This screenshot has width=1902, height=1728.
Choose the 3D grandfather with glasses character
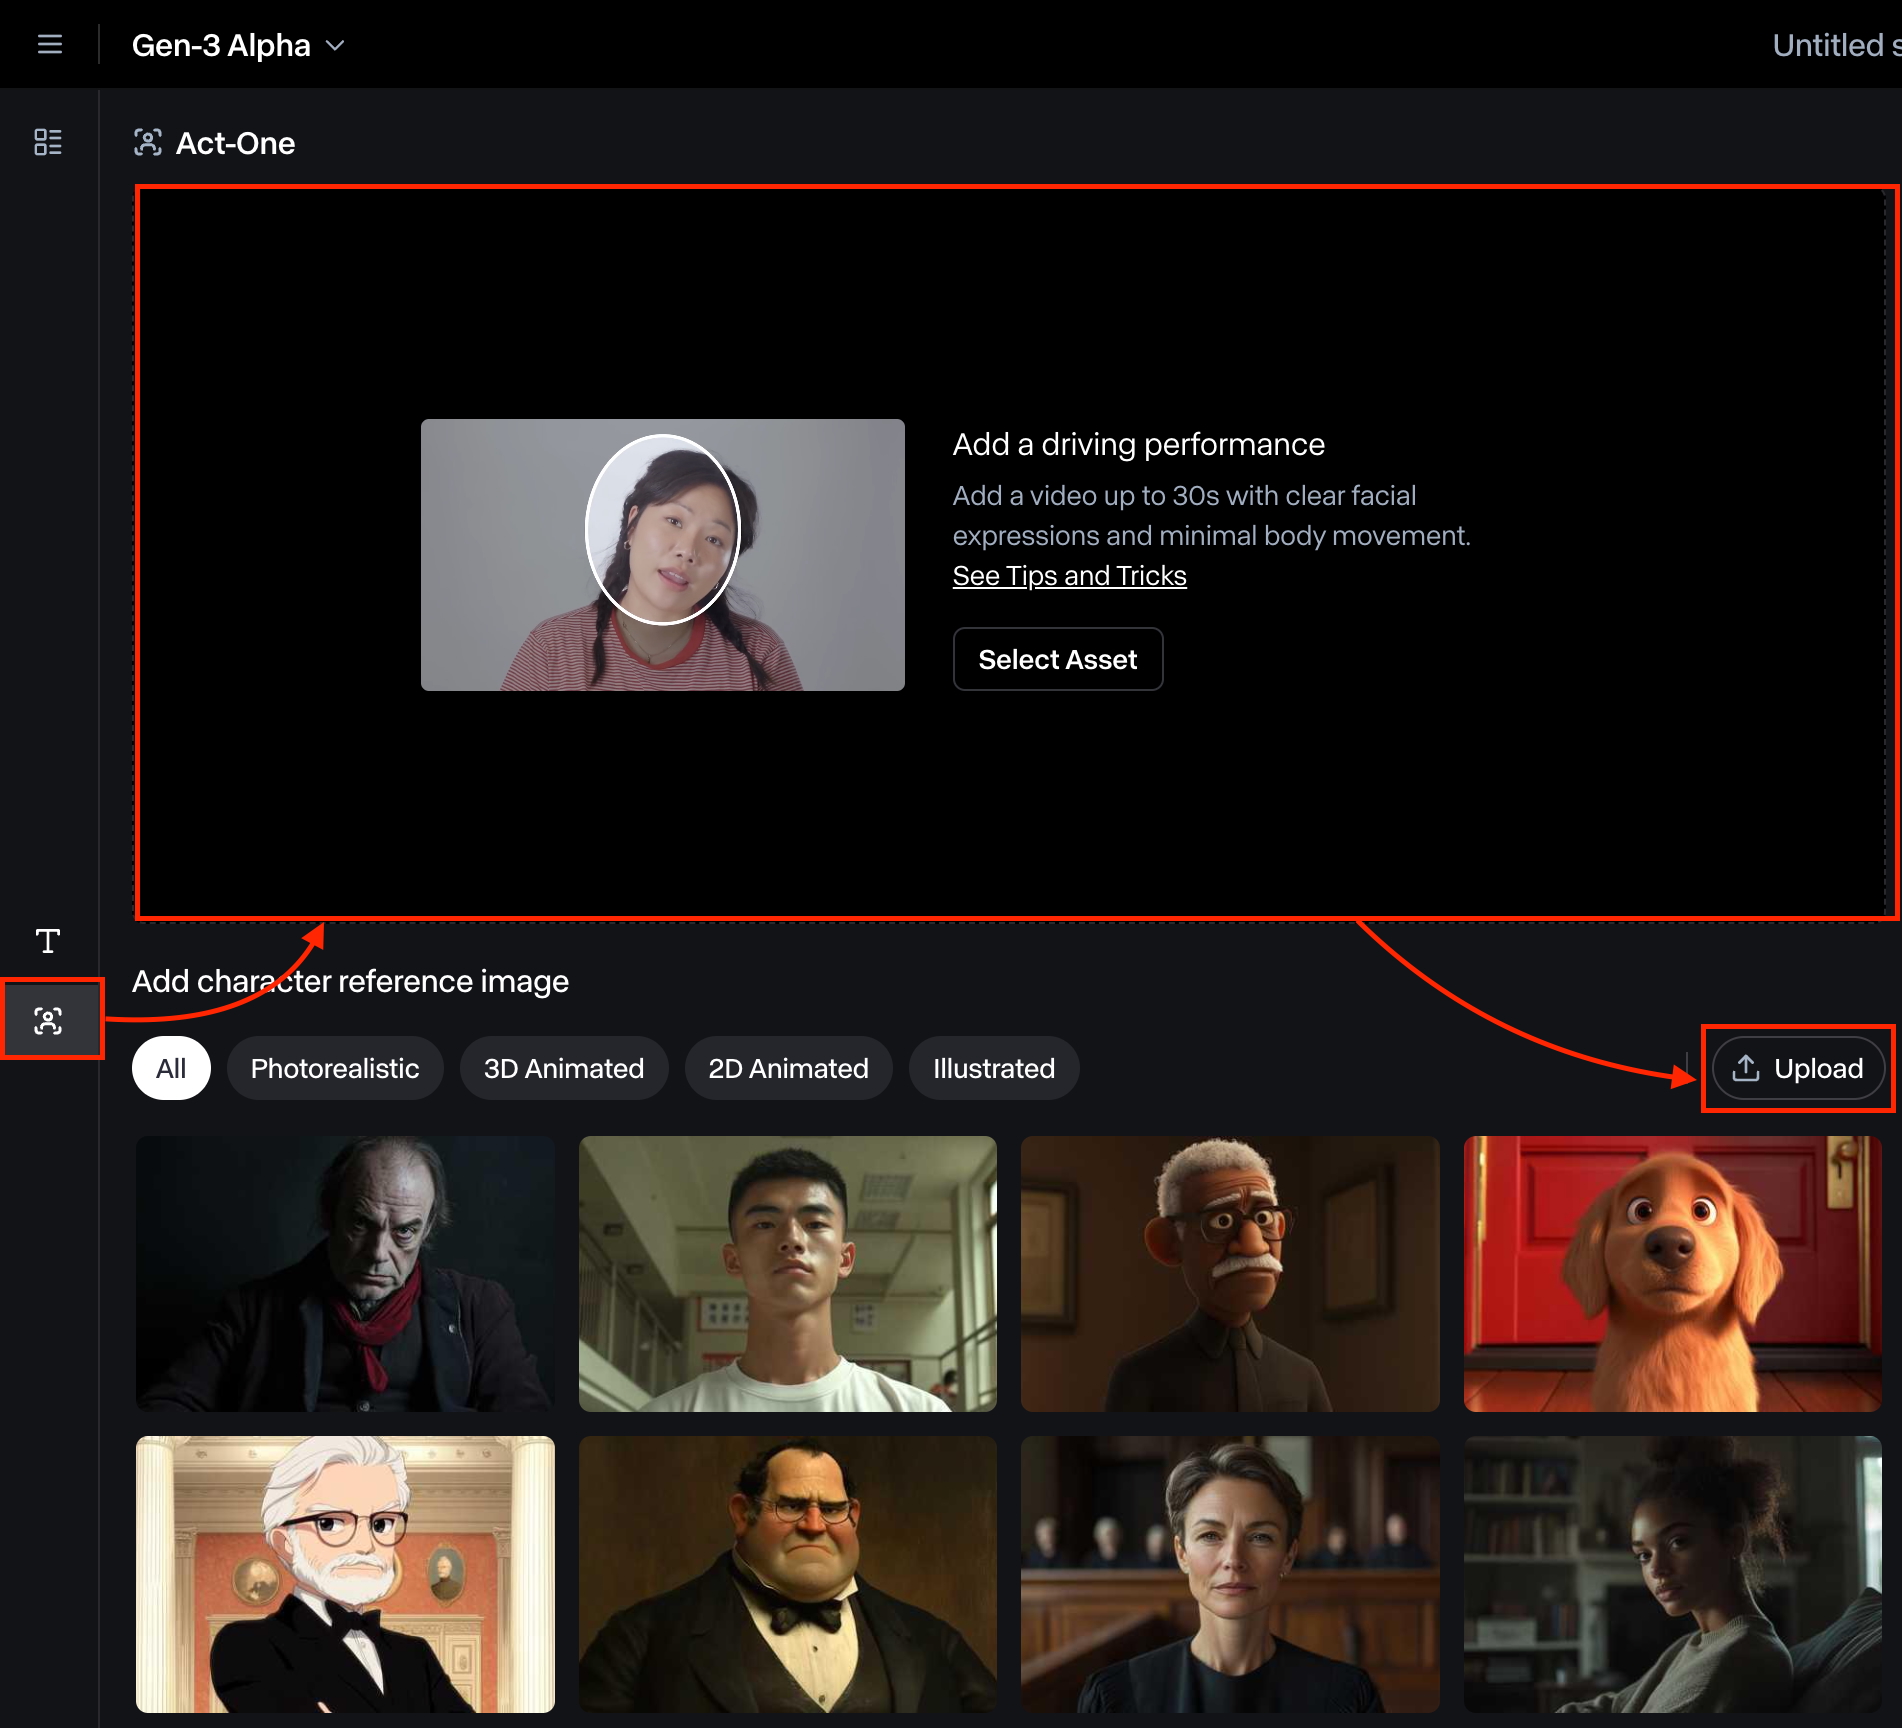pos(1229,1273)
